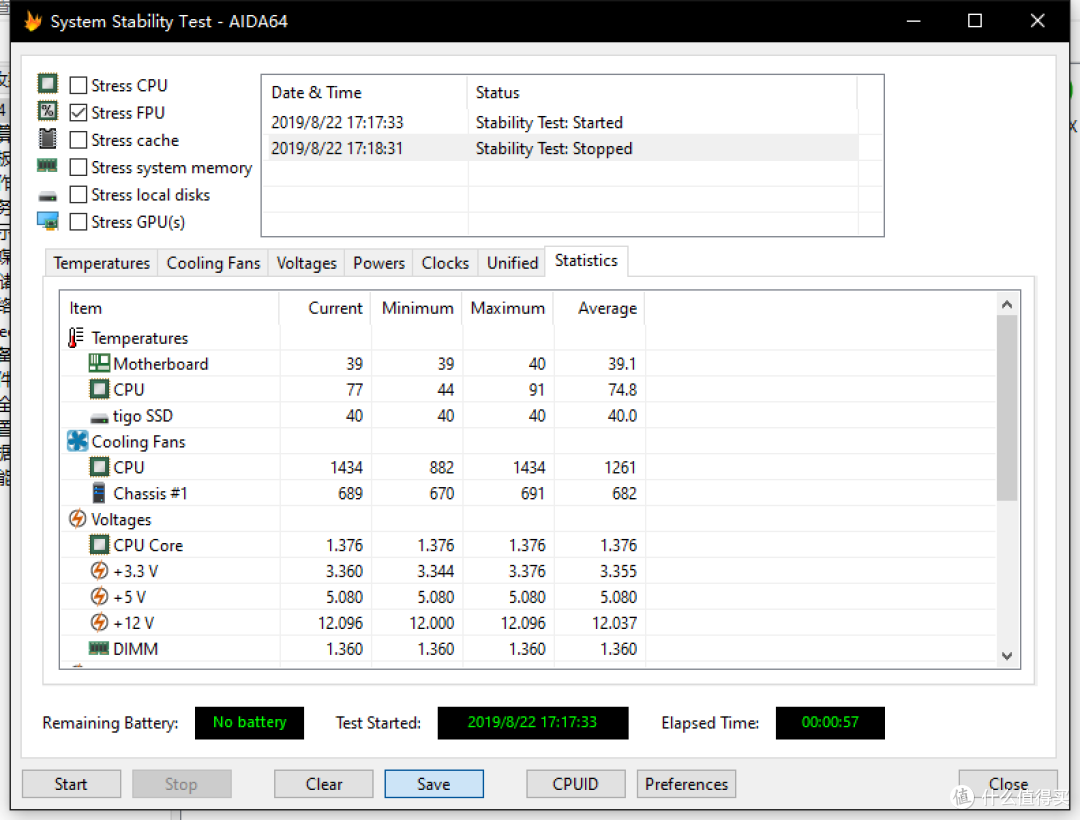Click the grayed Stop button

pos(181,784)
